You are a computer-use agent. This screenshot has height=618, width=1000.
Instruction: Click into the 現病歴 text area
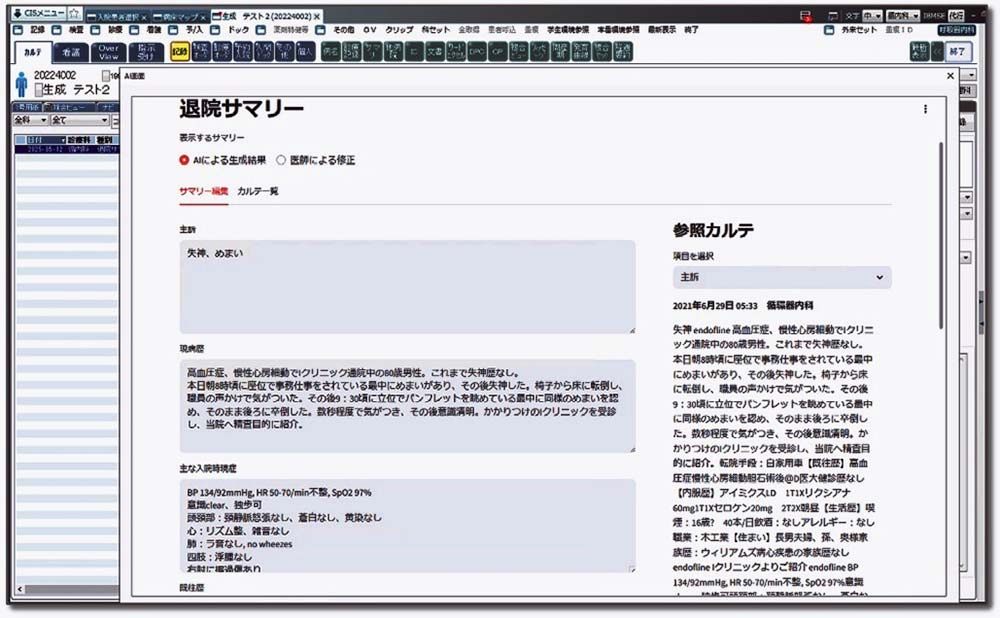tap(408, 406)
